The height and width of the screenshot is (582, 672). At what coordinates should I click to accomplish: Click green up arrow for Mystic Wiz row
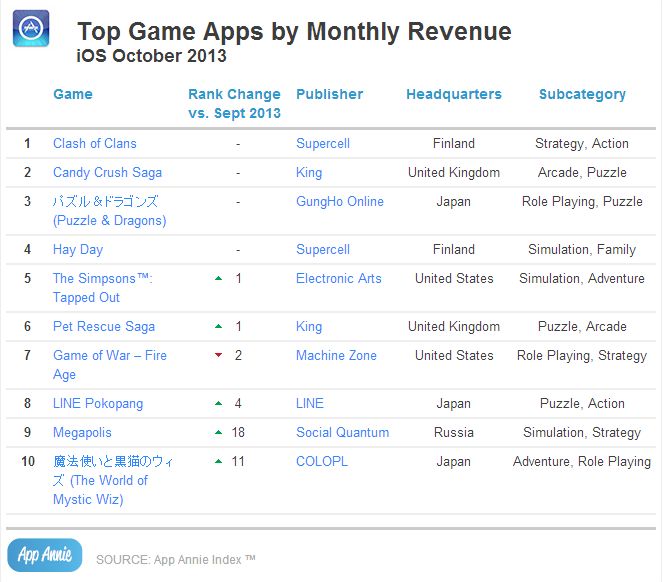coord(219,461)
